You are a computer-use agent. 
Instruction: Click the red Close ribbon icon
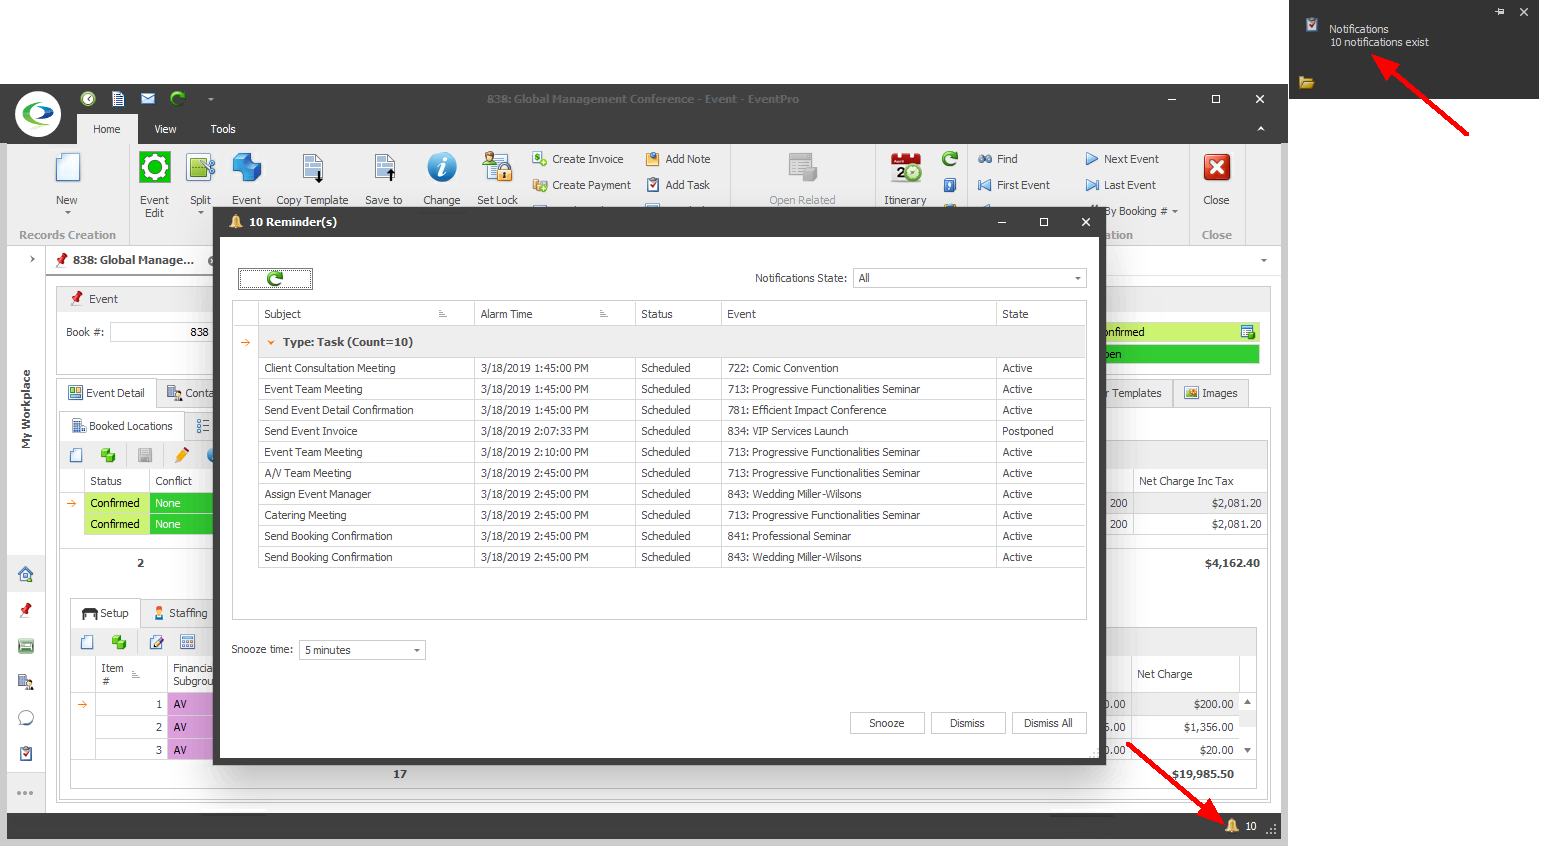pyautogui.click(x=1216, y=168)
